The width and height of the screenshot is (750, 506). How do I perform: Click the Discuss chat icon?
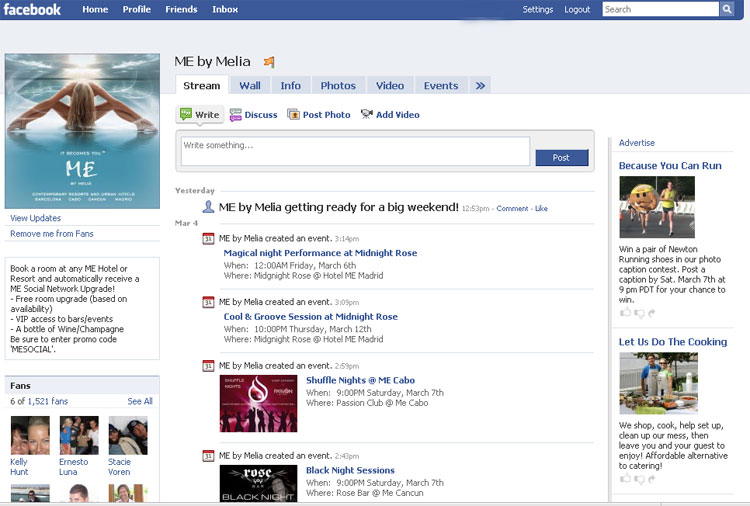[236, 115]
